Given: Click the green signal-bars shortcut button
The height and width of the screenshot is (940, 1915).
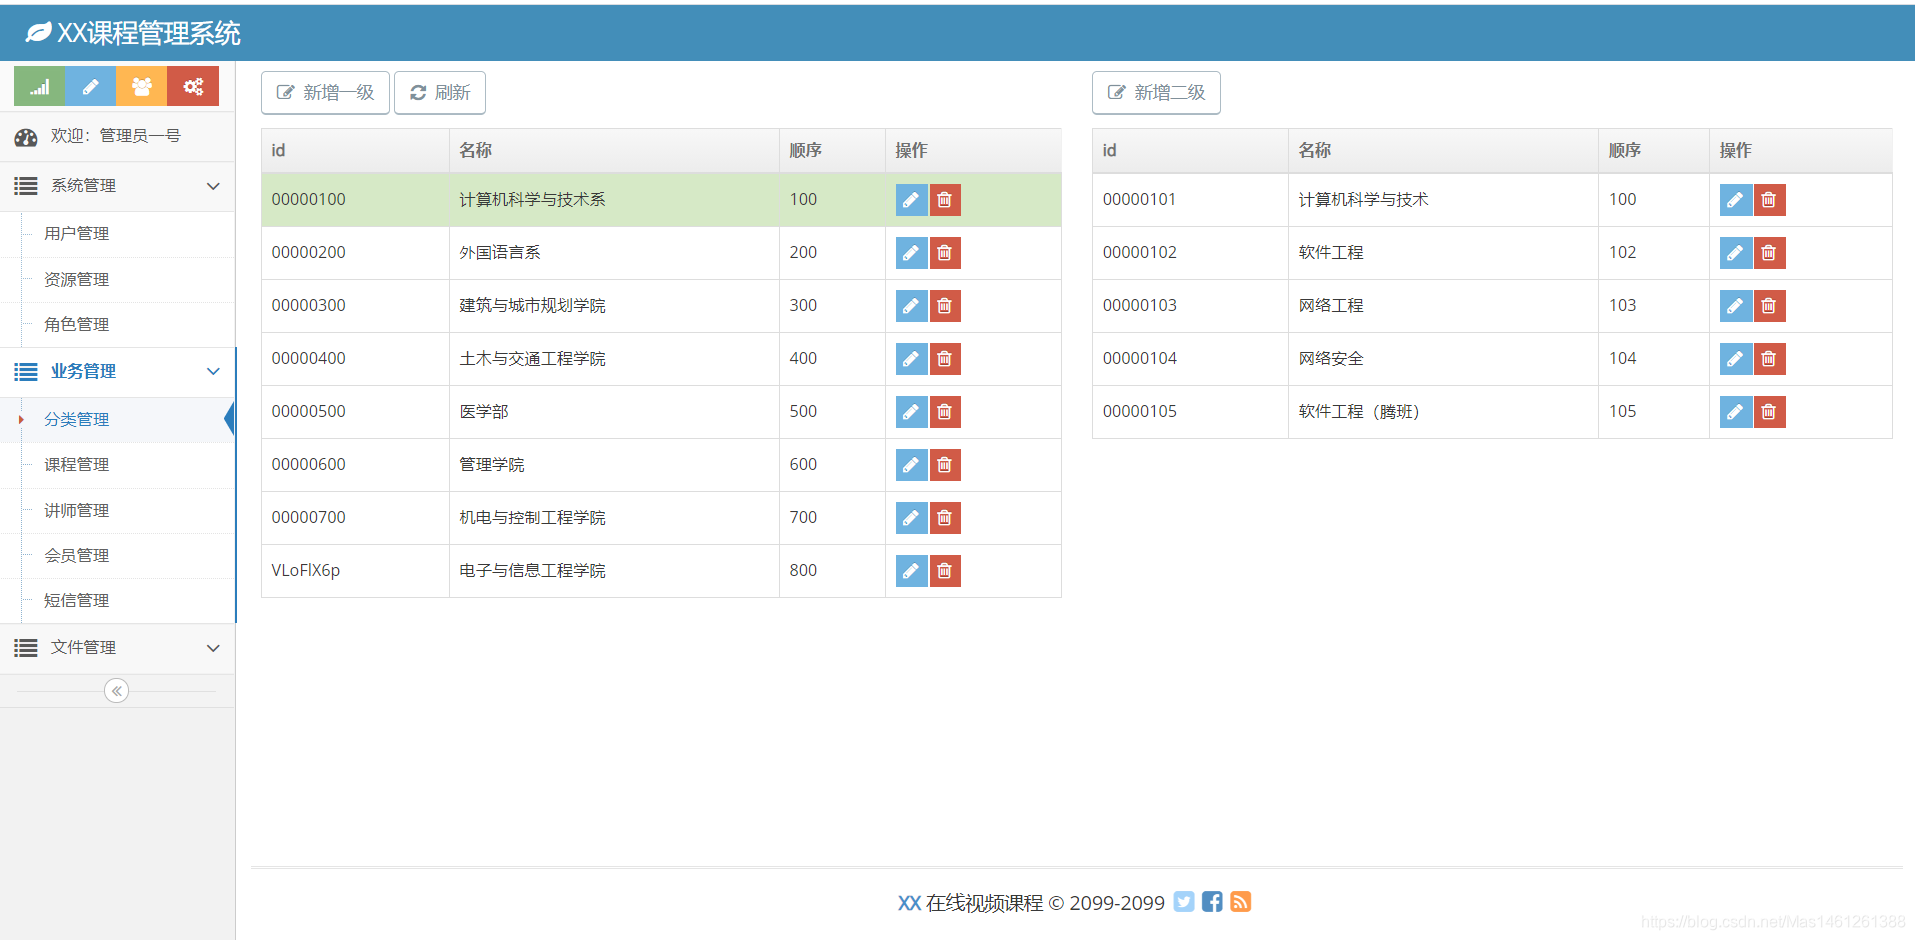Looking at the screenshot, I should coord(40,87).
